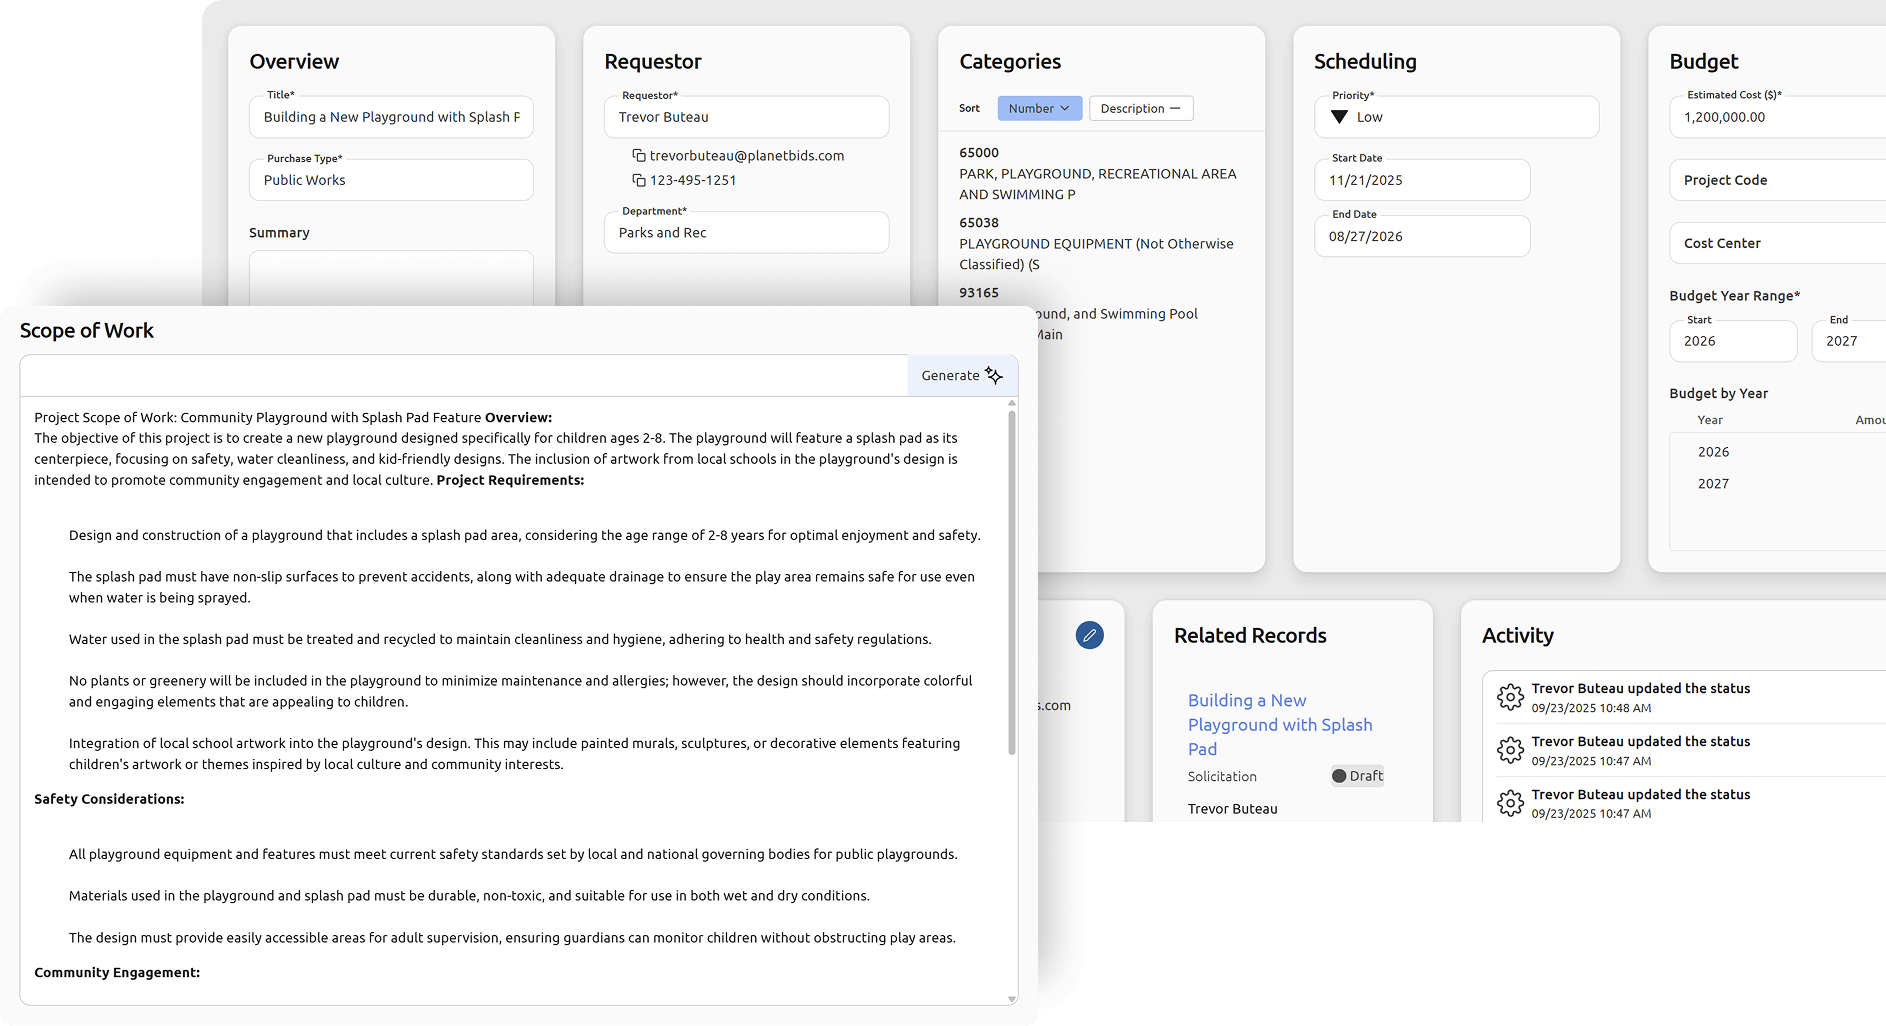
Task: Open the Number sort dropdown chevron
Action: [x=1066, y=108]
